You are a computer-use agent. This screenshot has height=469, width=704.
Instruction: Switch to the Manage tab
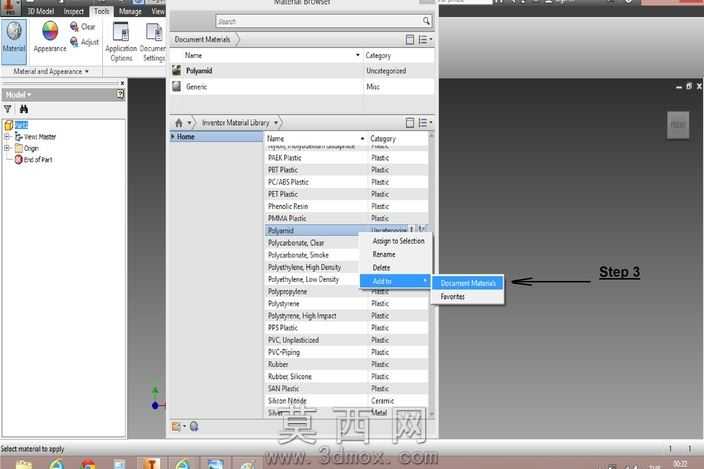(x=130, y=11)
